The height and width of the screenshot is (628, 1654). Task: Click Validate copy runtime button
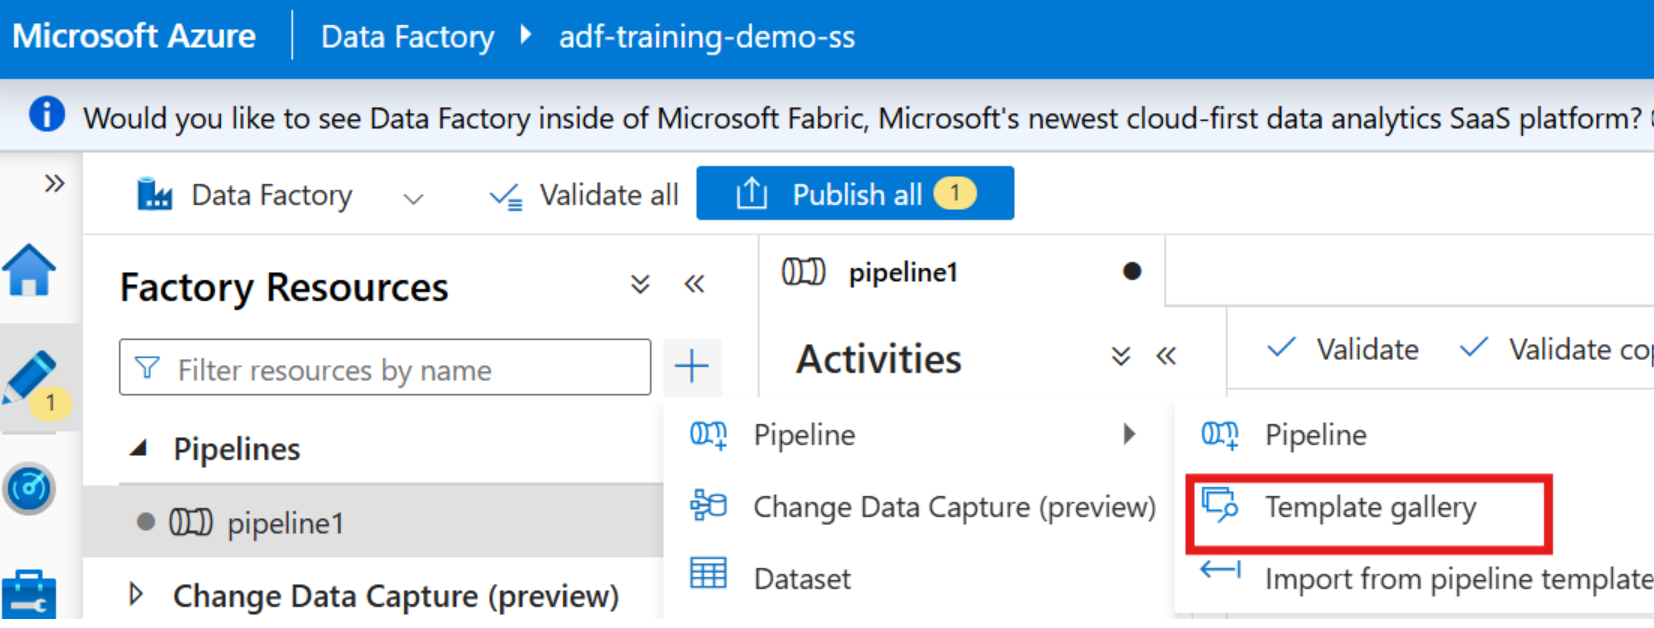coord(1556,349)
